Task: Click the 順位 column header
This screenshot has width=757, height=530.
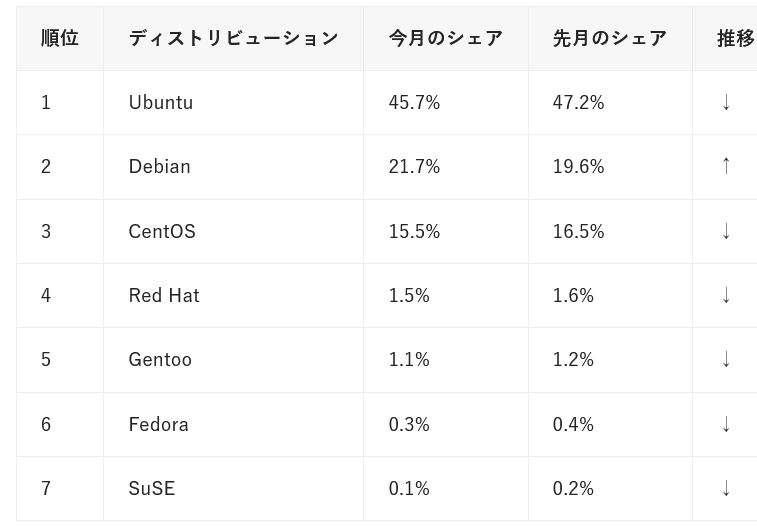Action: point(60,38)
